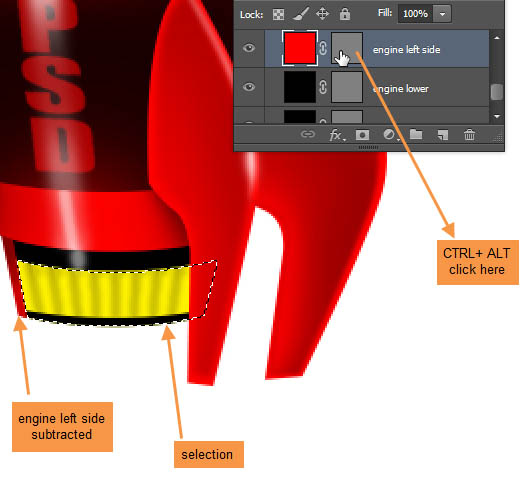Click the lock all padlock icon
This screenshot has height=479, width=527.
click(x=345, y=14)
